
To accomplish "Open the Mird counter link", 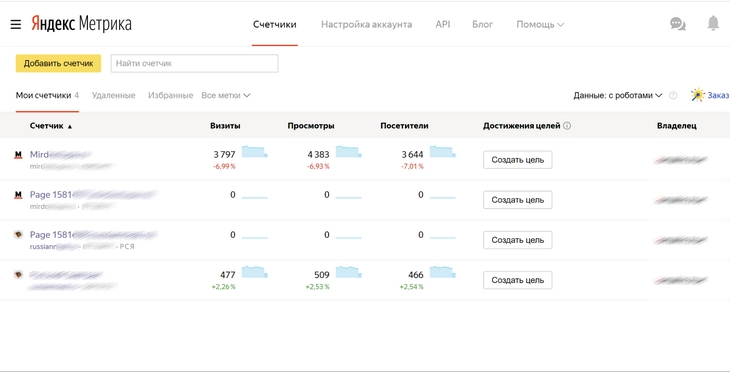I will click(x=61, y=155).
